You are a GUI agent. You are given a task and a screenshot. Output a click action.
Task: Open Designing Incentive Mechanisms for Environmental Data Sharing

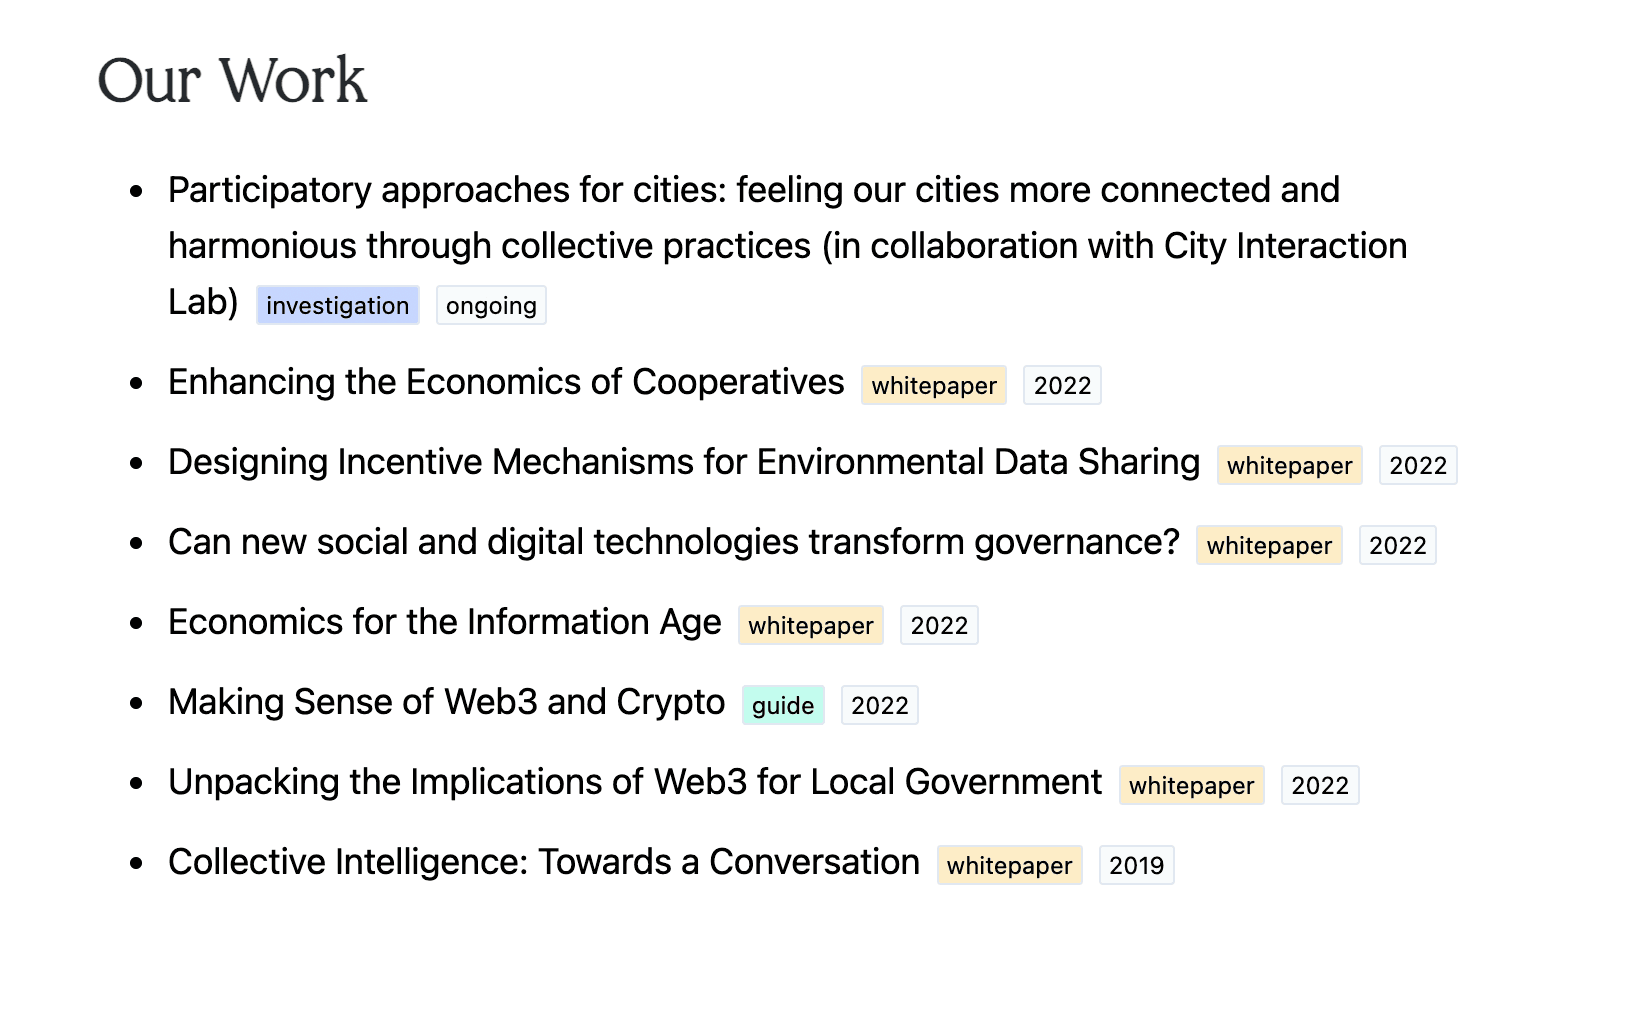683,463
